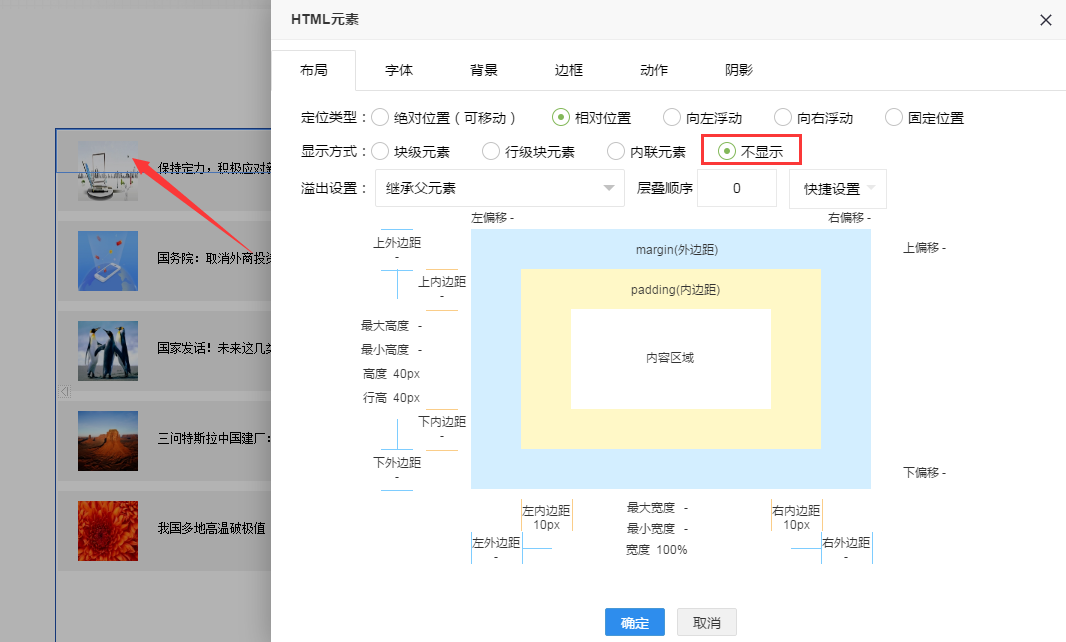This screenshot has height=642, width=1066.
Task: Close the HTML元素 dialog
Action: coord(1046,20)
